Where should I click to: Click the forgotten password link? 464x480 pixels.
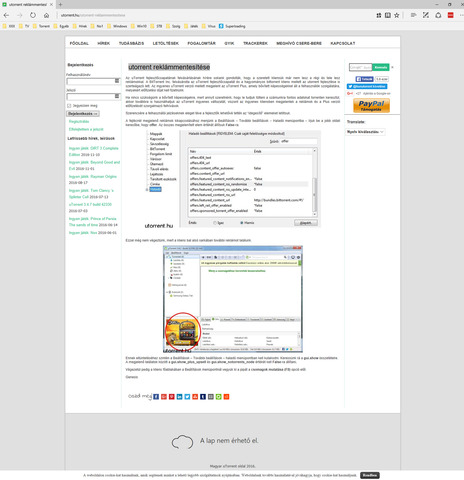(86, 129)
